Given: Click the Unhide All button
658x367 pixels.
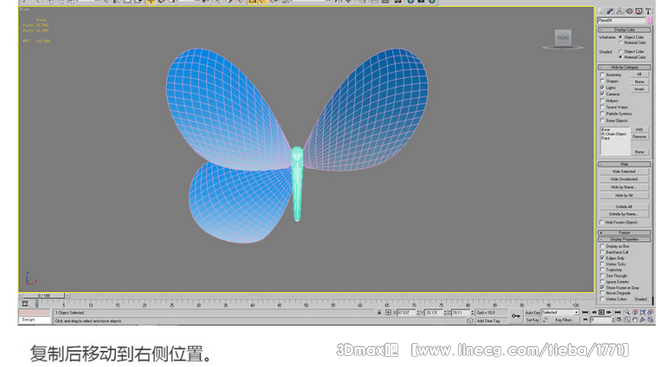Looking at the screenshot, I should click(x=624, y=207).
